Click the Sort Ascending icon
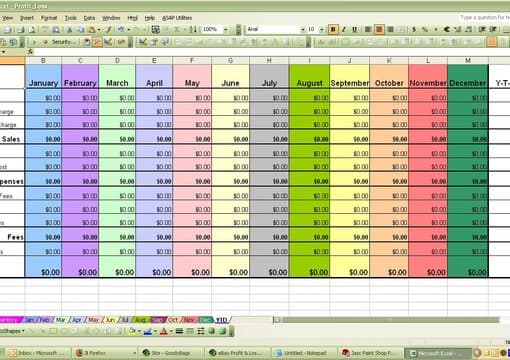This screenshot has height=360, width=510. (193, 30)
